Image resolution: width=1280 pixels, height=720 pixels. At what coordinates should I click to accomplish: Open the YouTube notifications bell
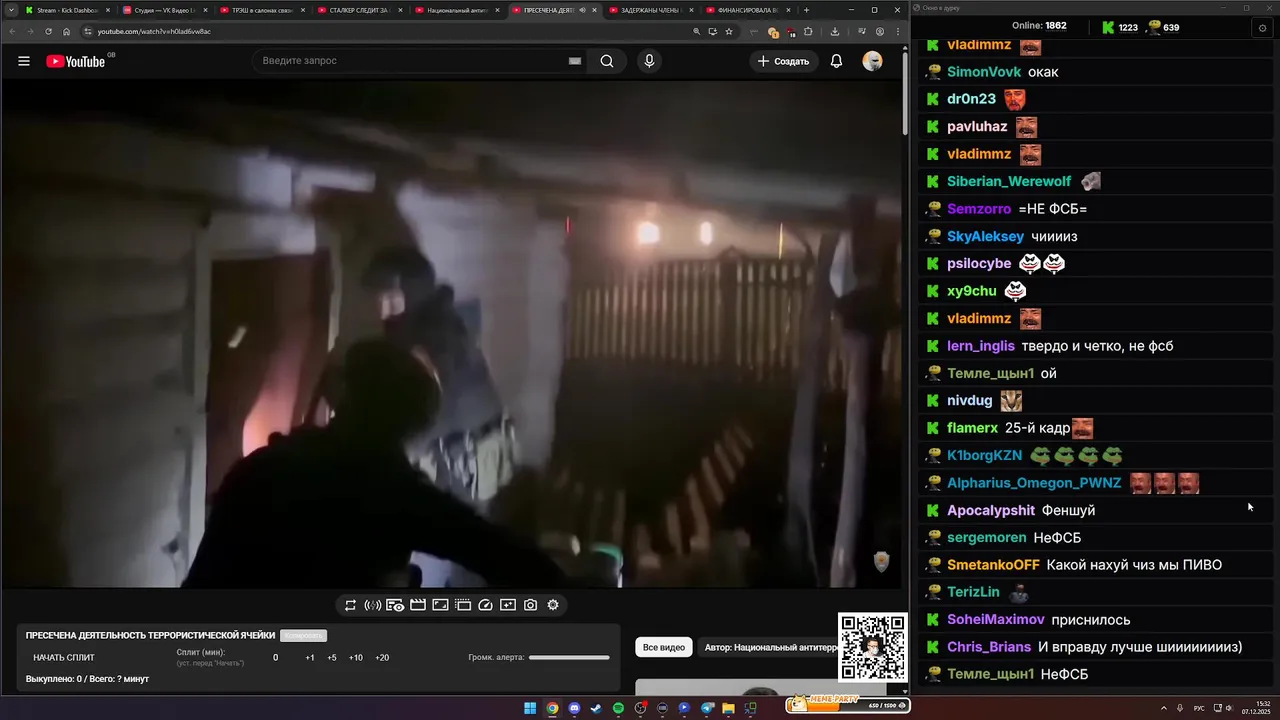tap(836, 61)
